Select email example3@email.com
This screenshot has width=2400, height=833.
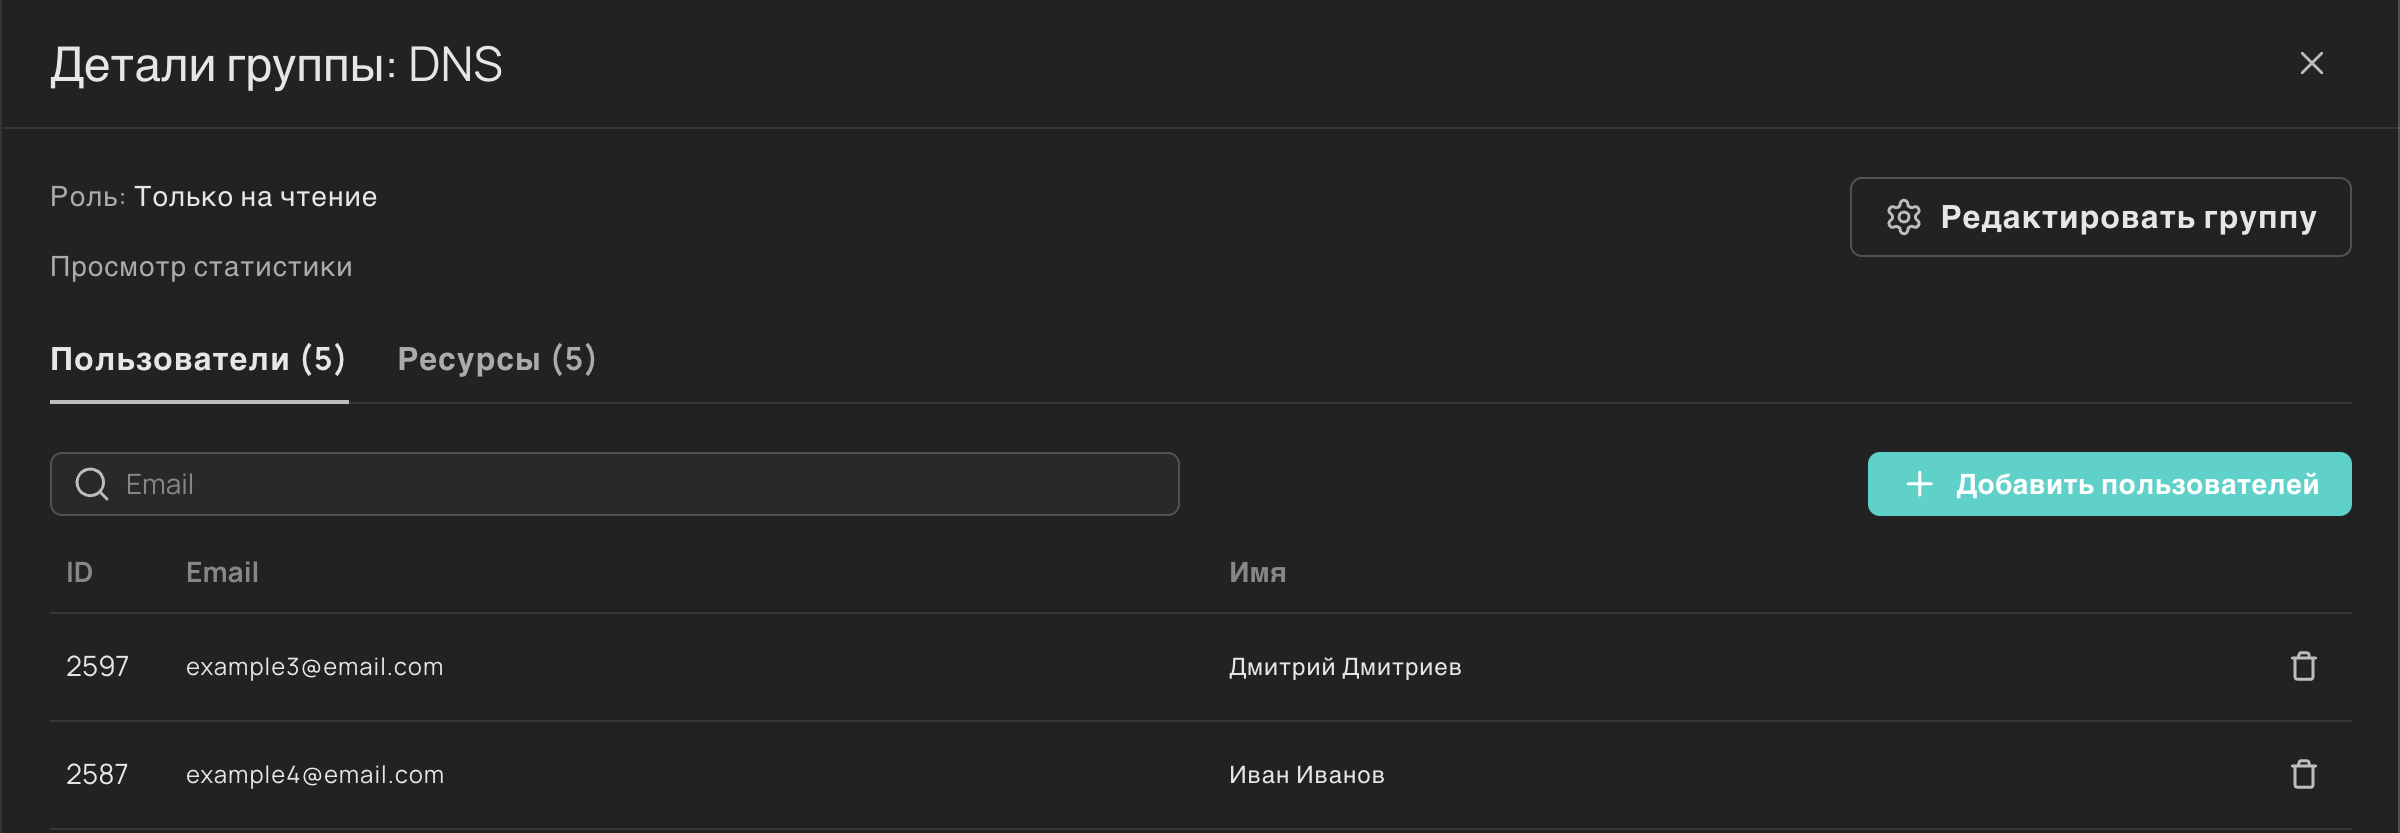pos(314,666)
